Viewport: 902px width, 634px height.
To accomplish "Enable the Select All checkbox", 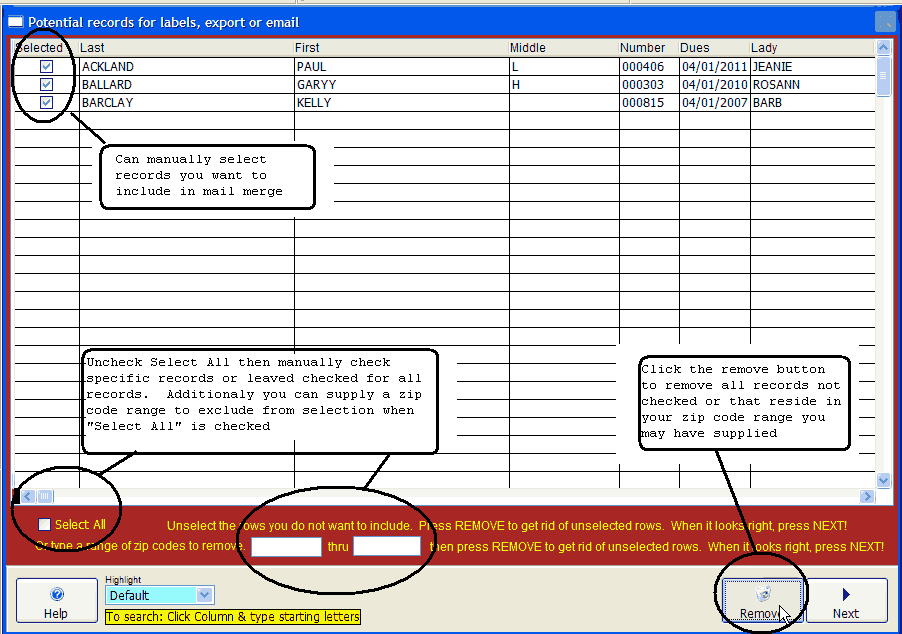I will click(44, 525).
